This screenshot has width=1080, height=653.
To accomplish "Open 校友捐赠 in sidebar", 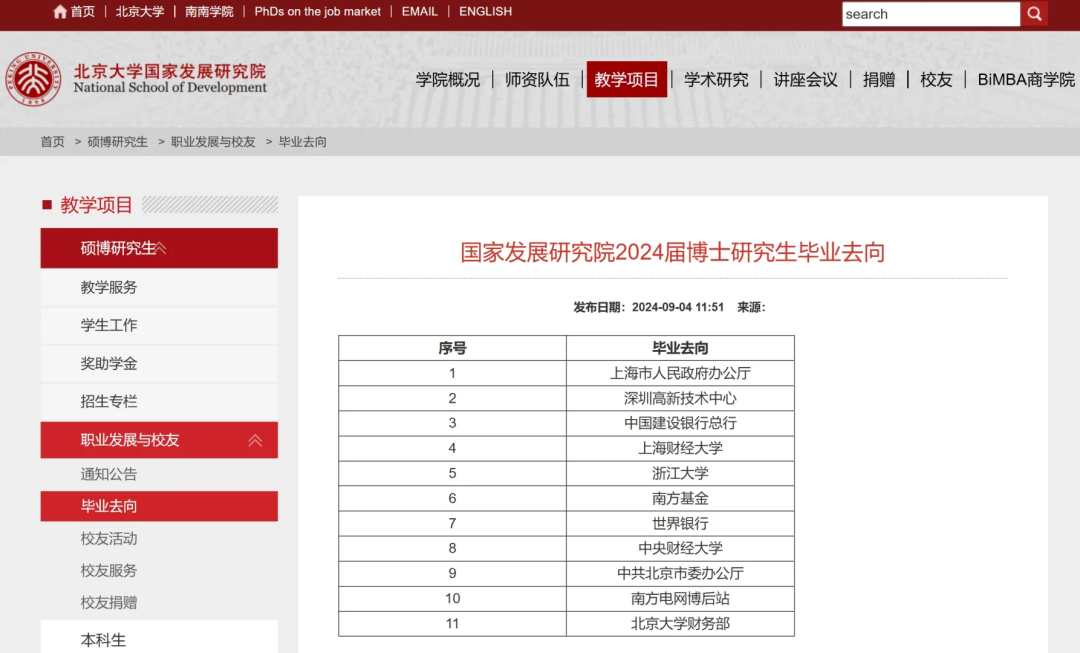I will [x=109, y=603].
